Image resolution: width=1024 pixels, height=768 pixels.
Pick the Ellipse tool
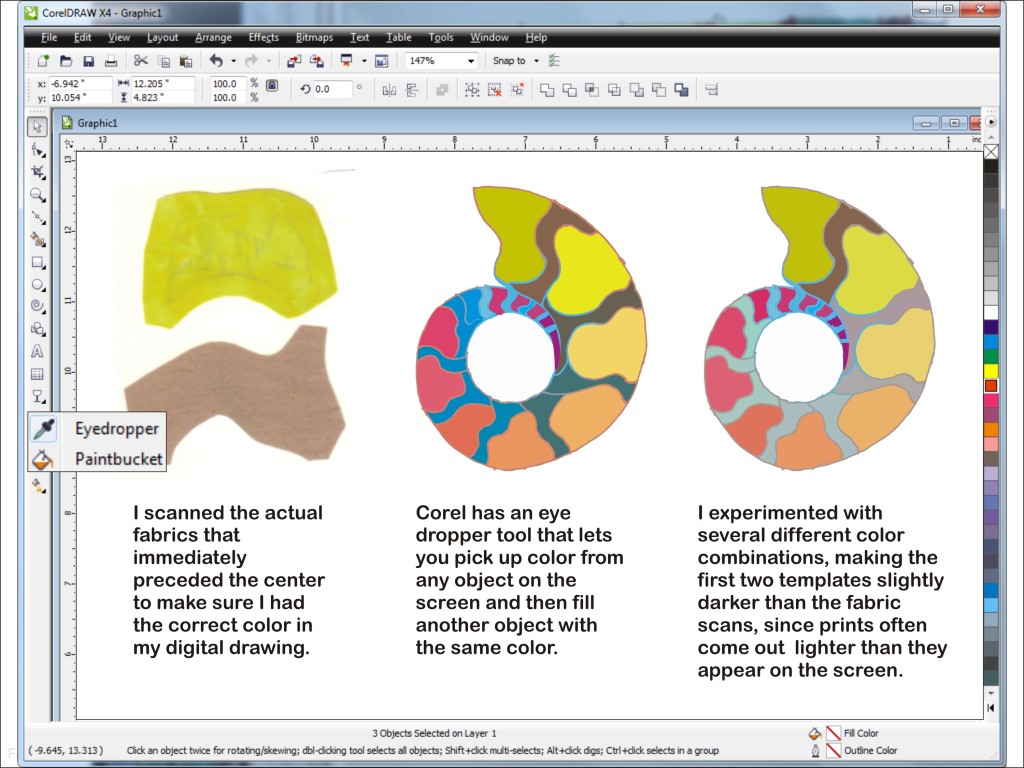click(x=37, y=285)
